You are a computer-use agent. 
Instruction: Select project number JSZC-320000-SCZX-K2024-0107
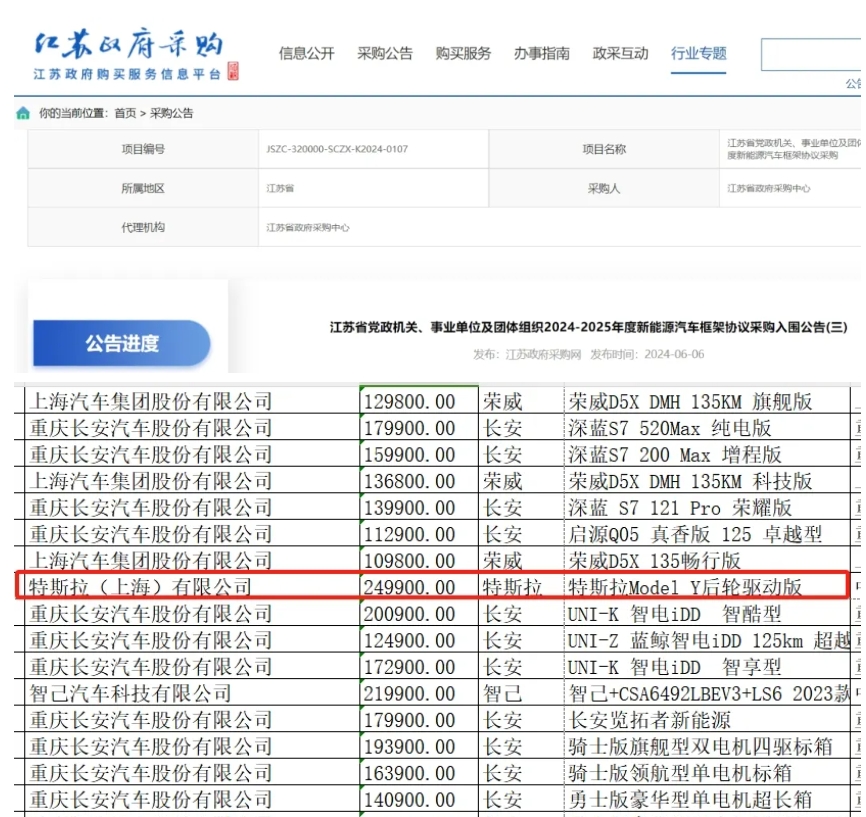pos(337,149)
